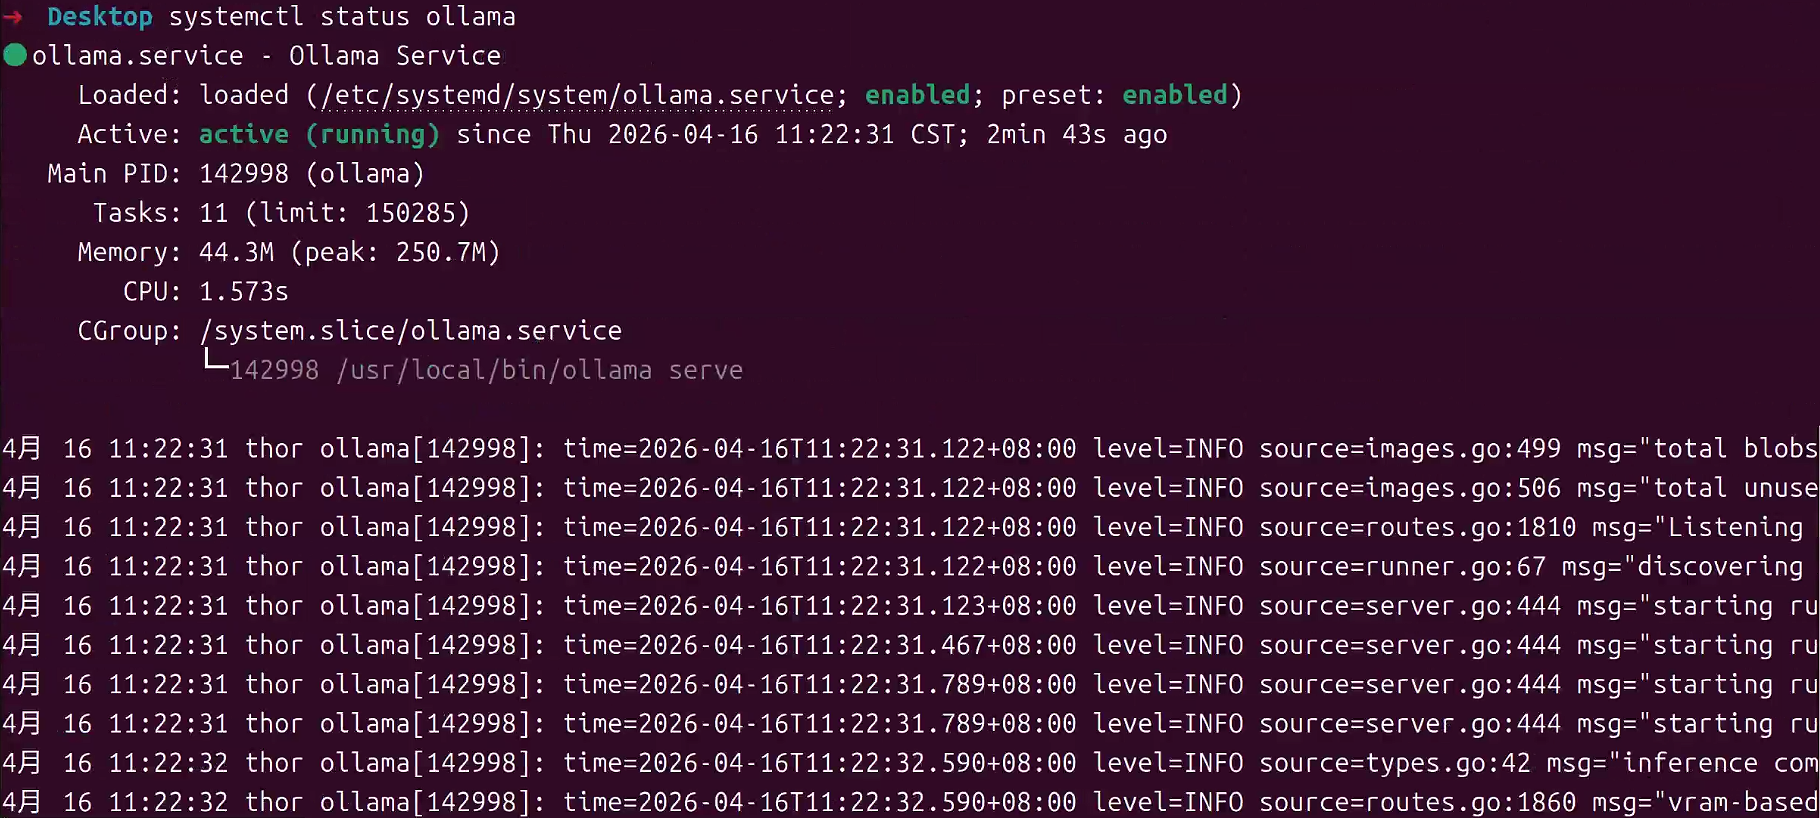This screenshot has height=818, width=1820.
Task: Click the log line with types.go:42
Action: tap(910, 763)
